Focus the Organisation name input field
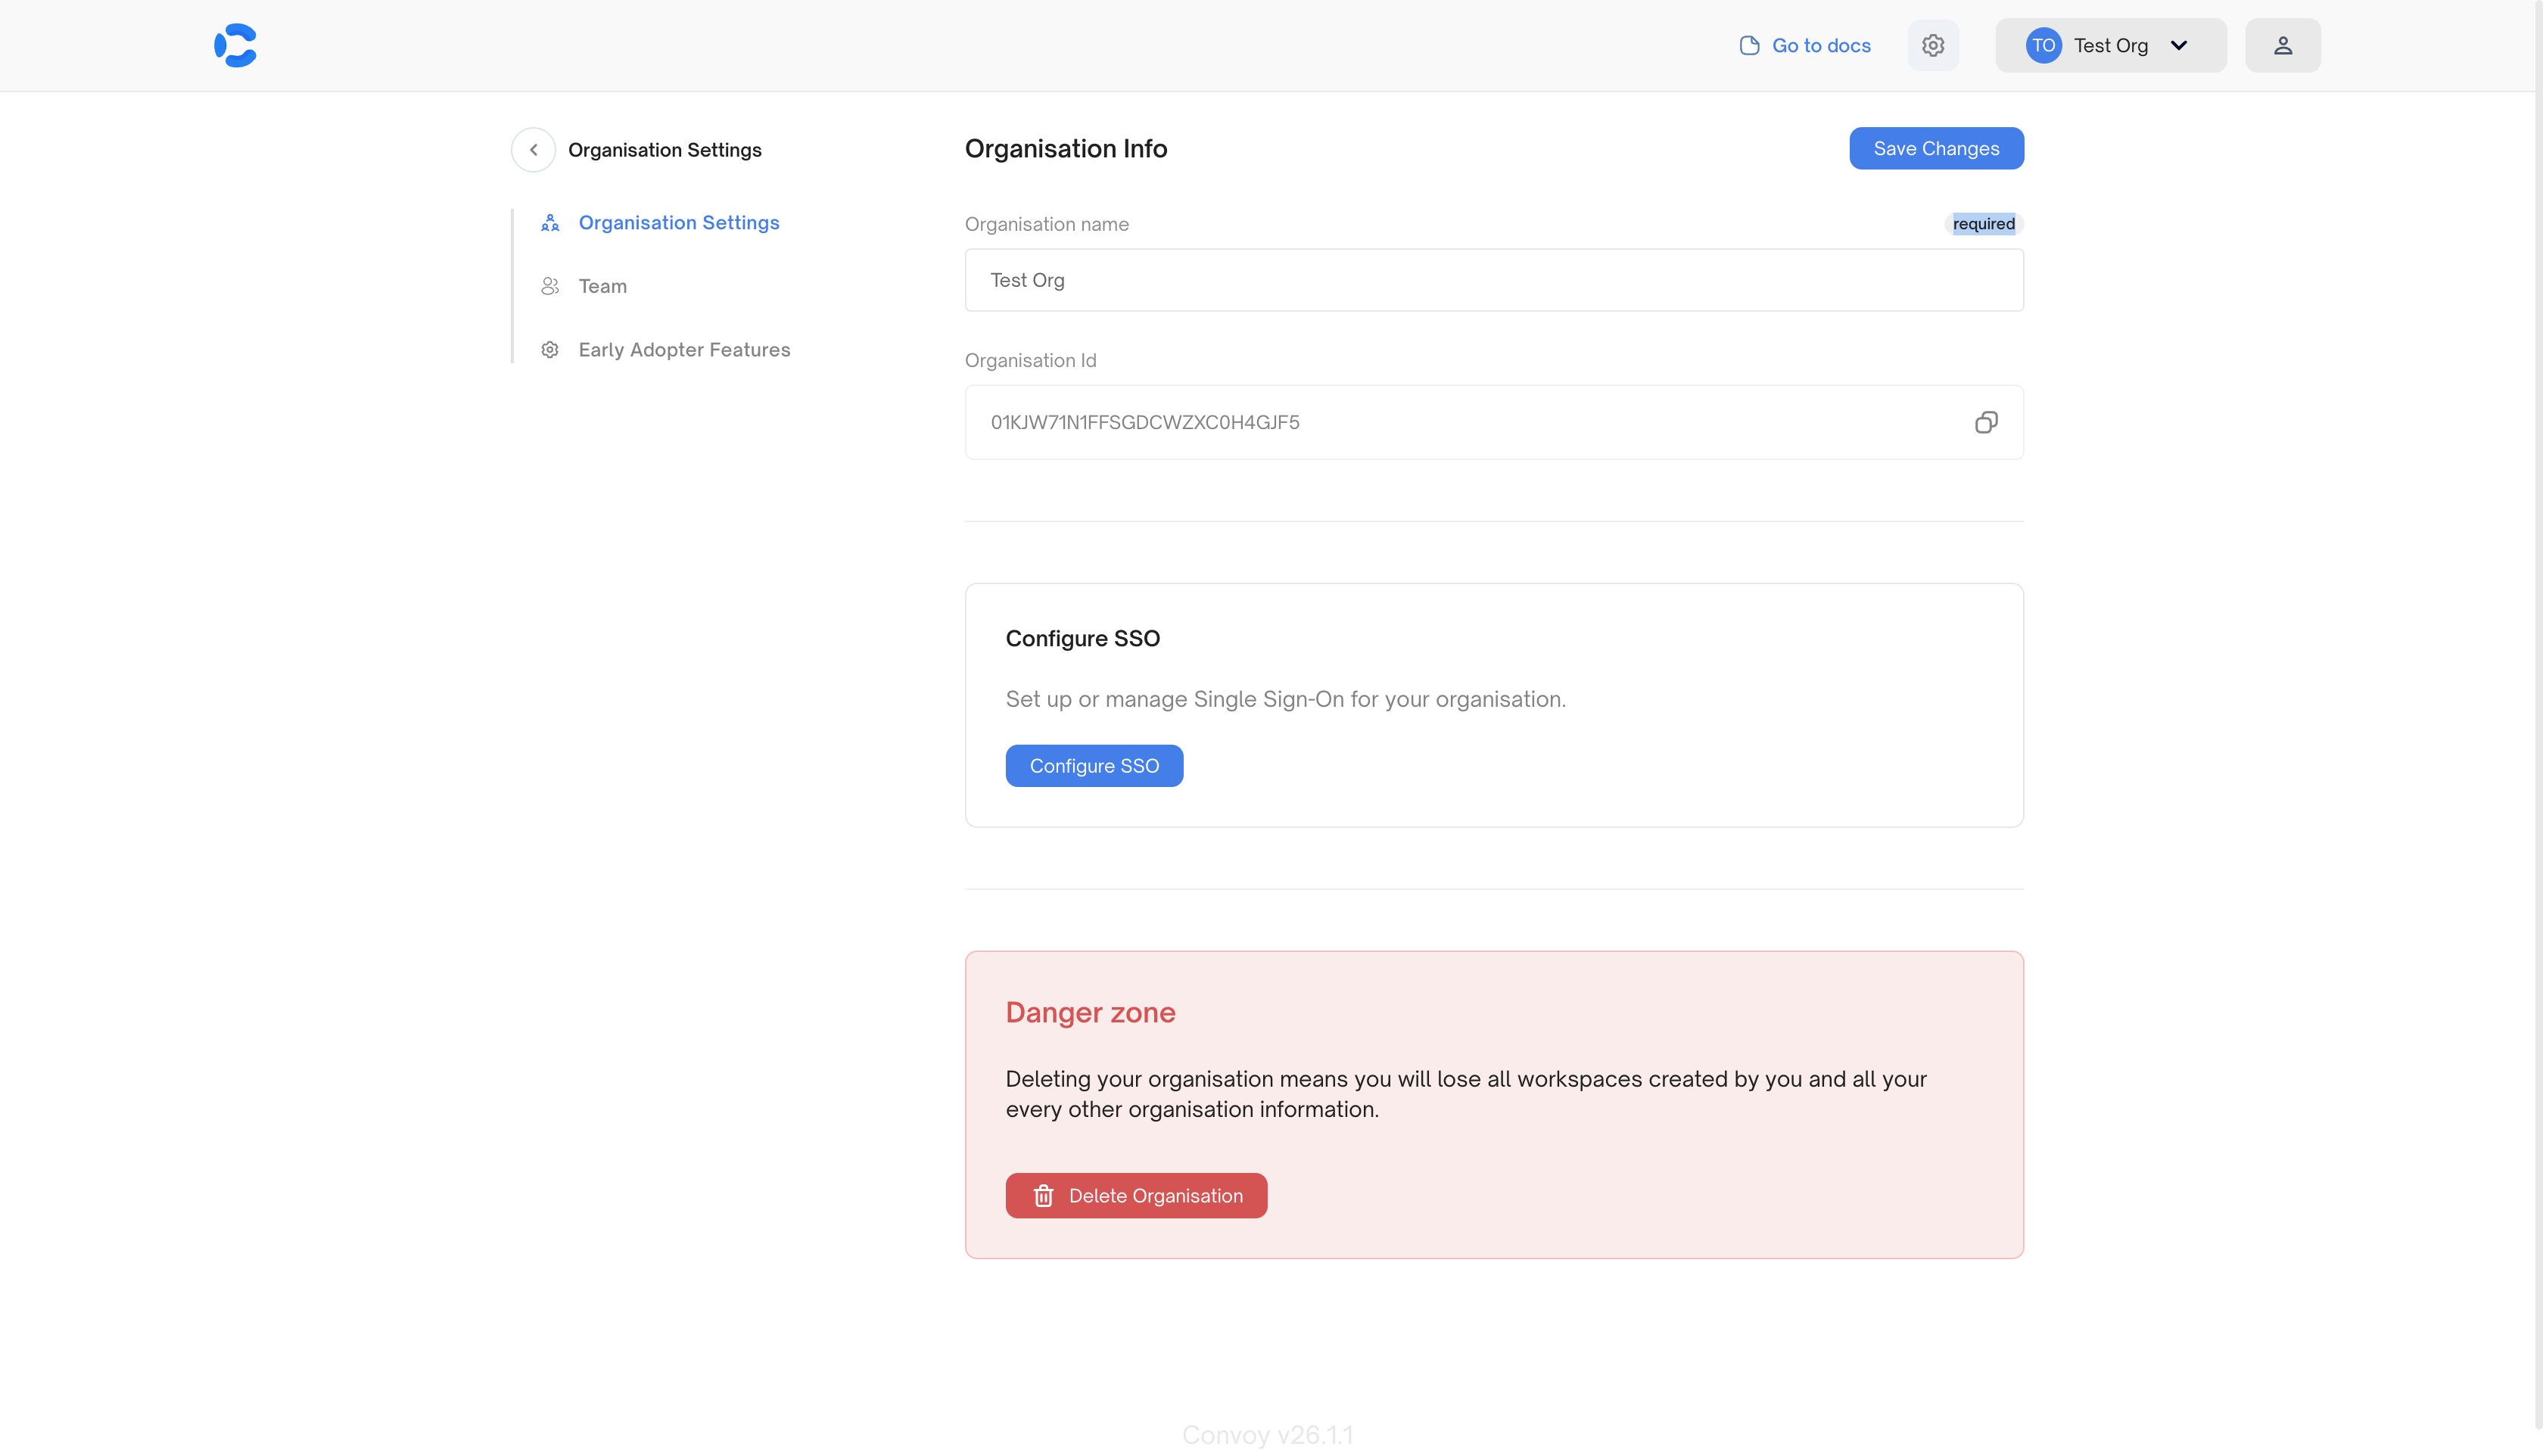Viewport: 2543px width, 1456px height. 1493,280
